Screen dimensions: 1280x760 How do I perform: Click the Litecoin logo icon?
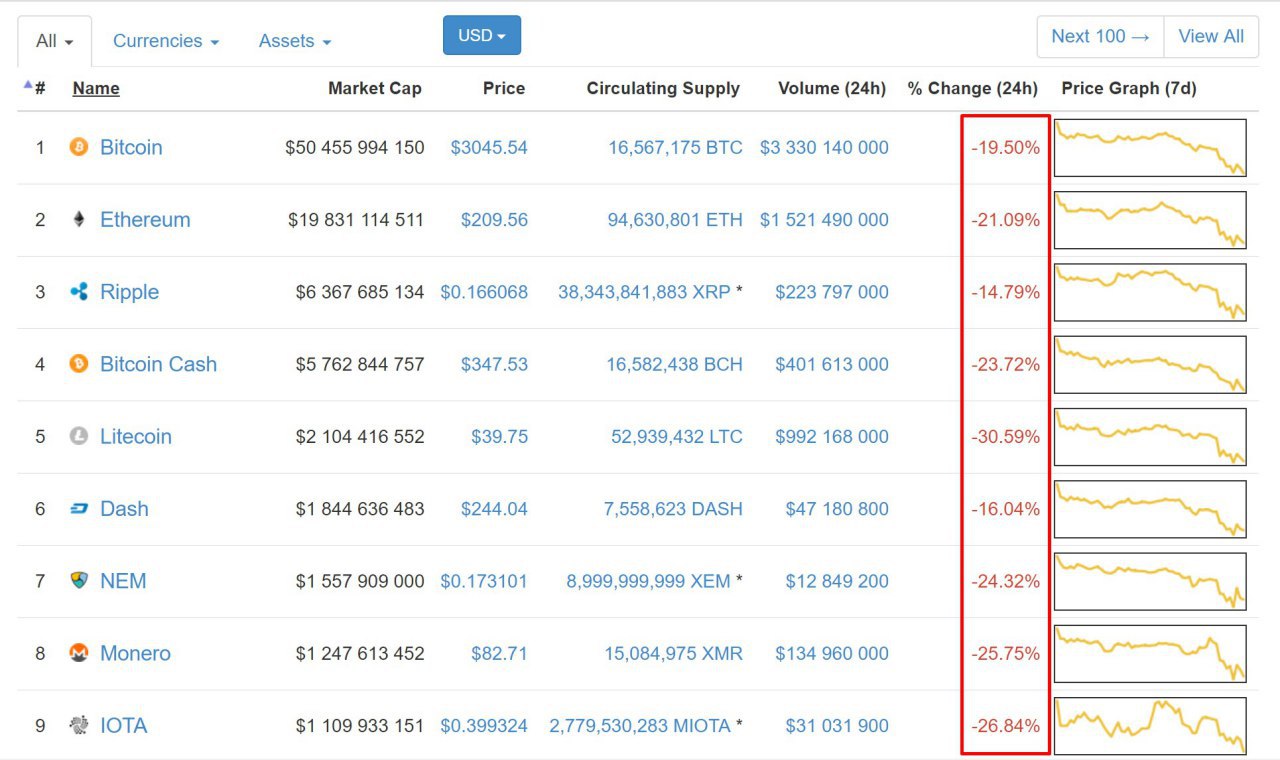point(79,436)
